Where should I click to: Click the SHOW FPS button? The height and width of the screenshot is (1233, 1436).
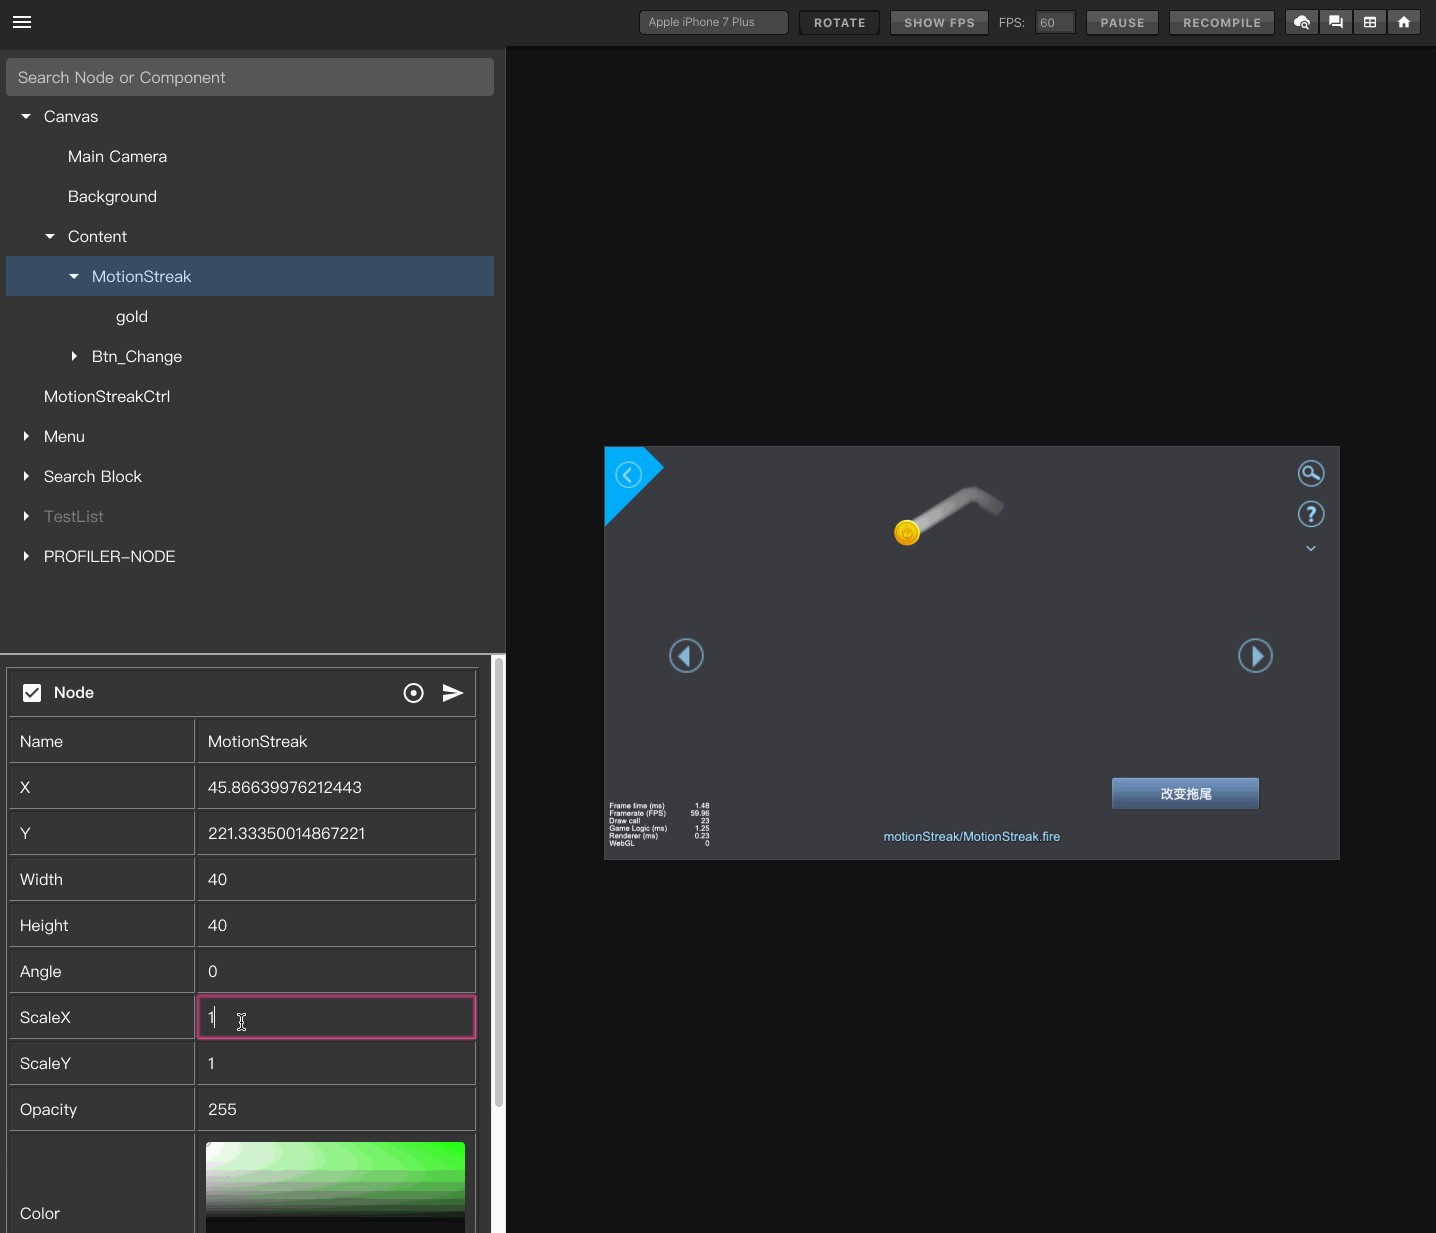[x=939, y=22]
